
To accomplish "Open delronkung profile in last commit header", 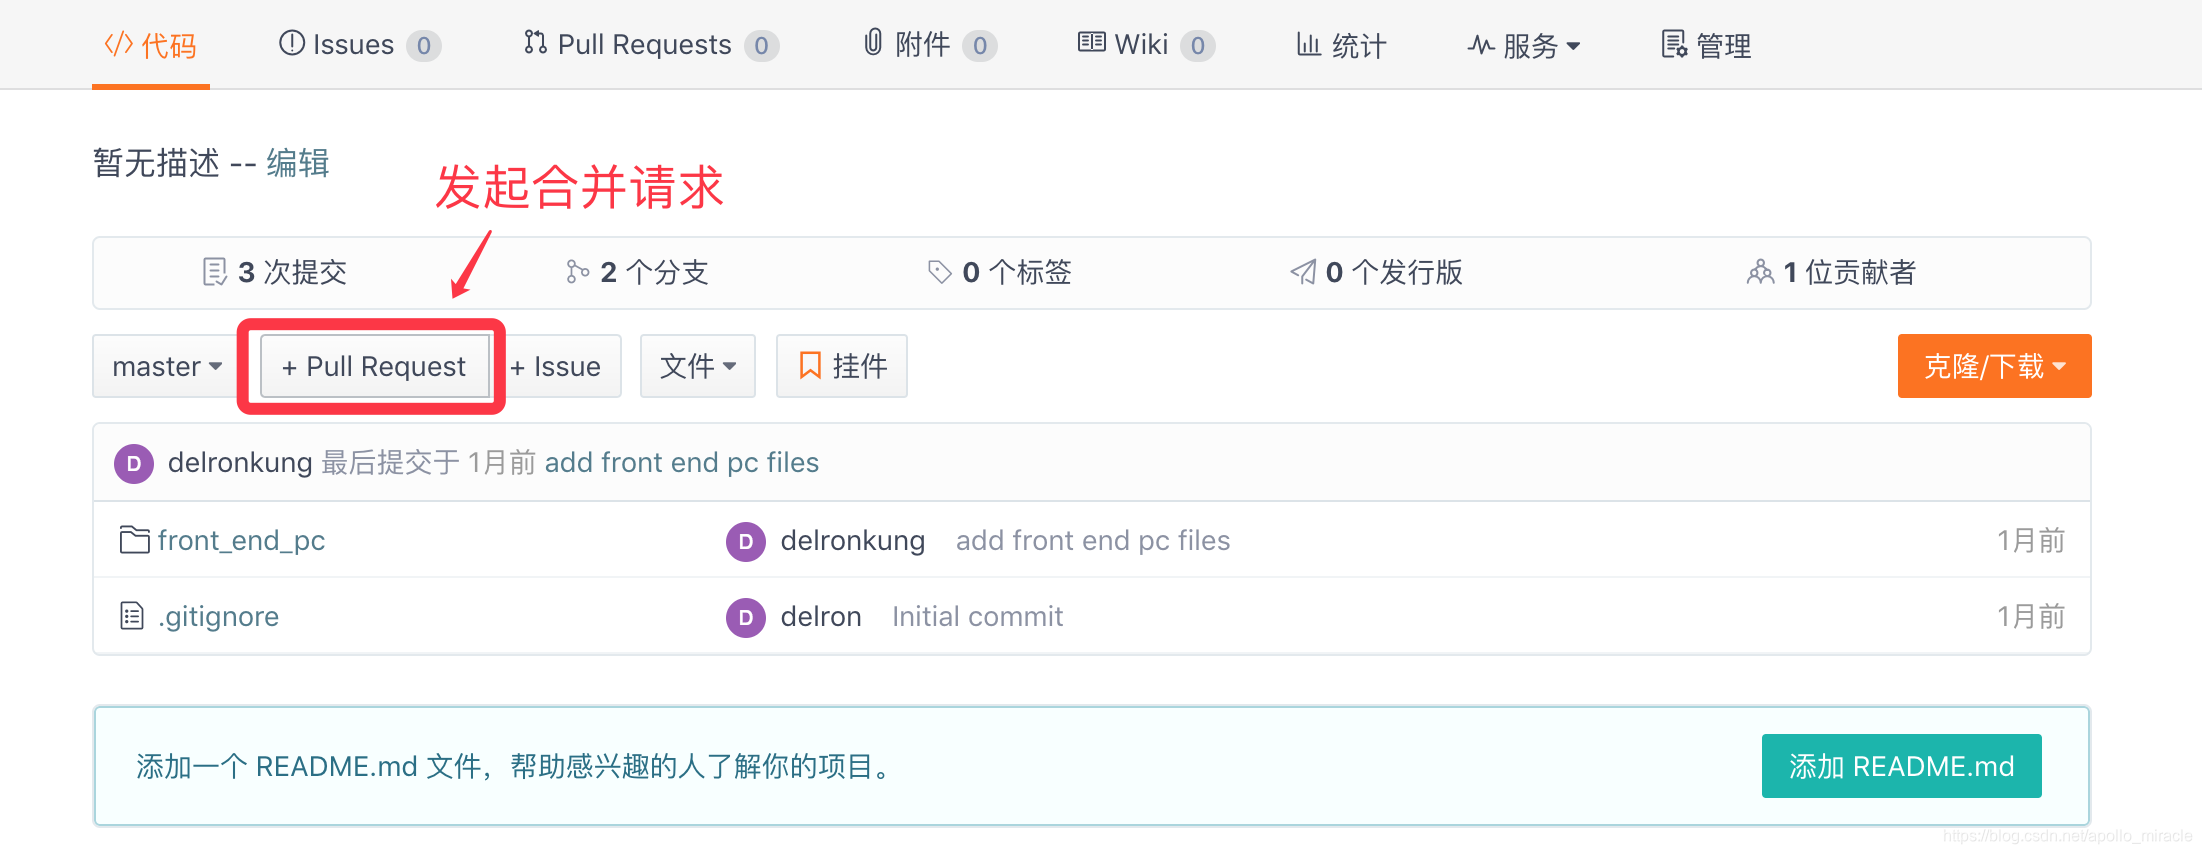I will (x=240, y=462).
